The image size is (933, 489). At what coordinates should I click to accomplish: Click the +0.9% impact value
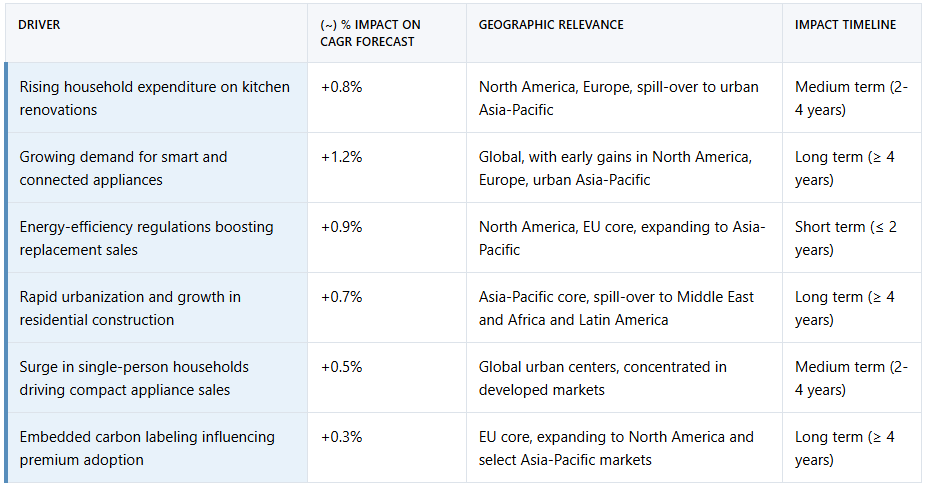[341, 227]
